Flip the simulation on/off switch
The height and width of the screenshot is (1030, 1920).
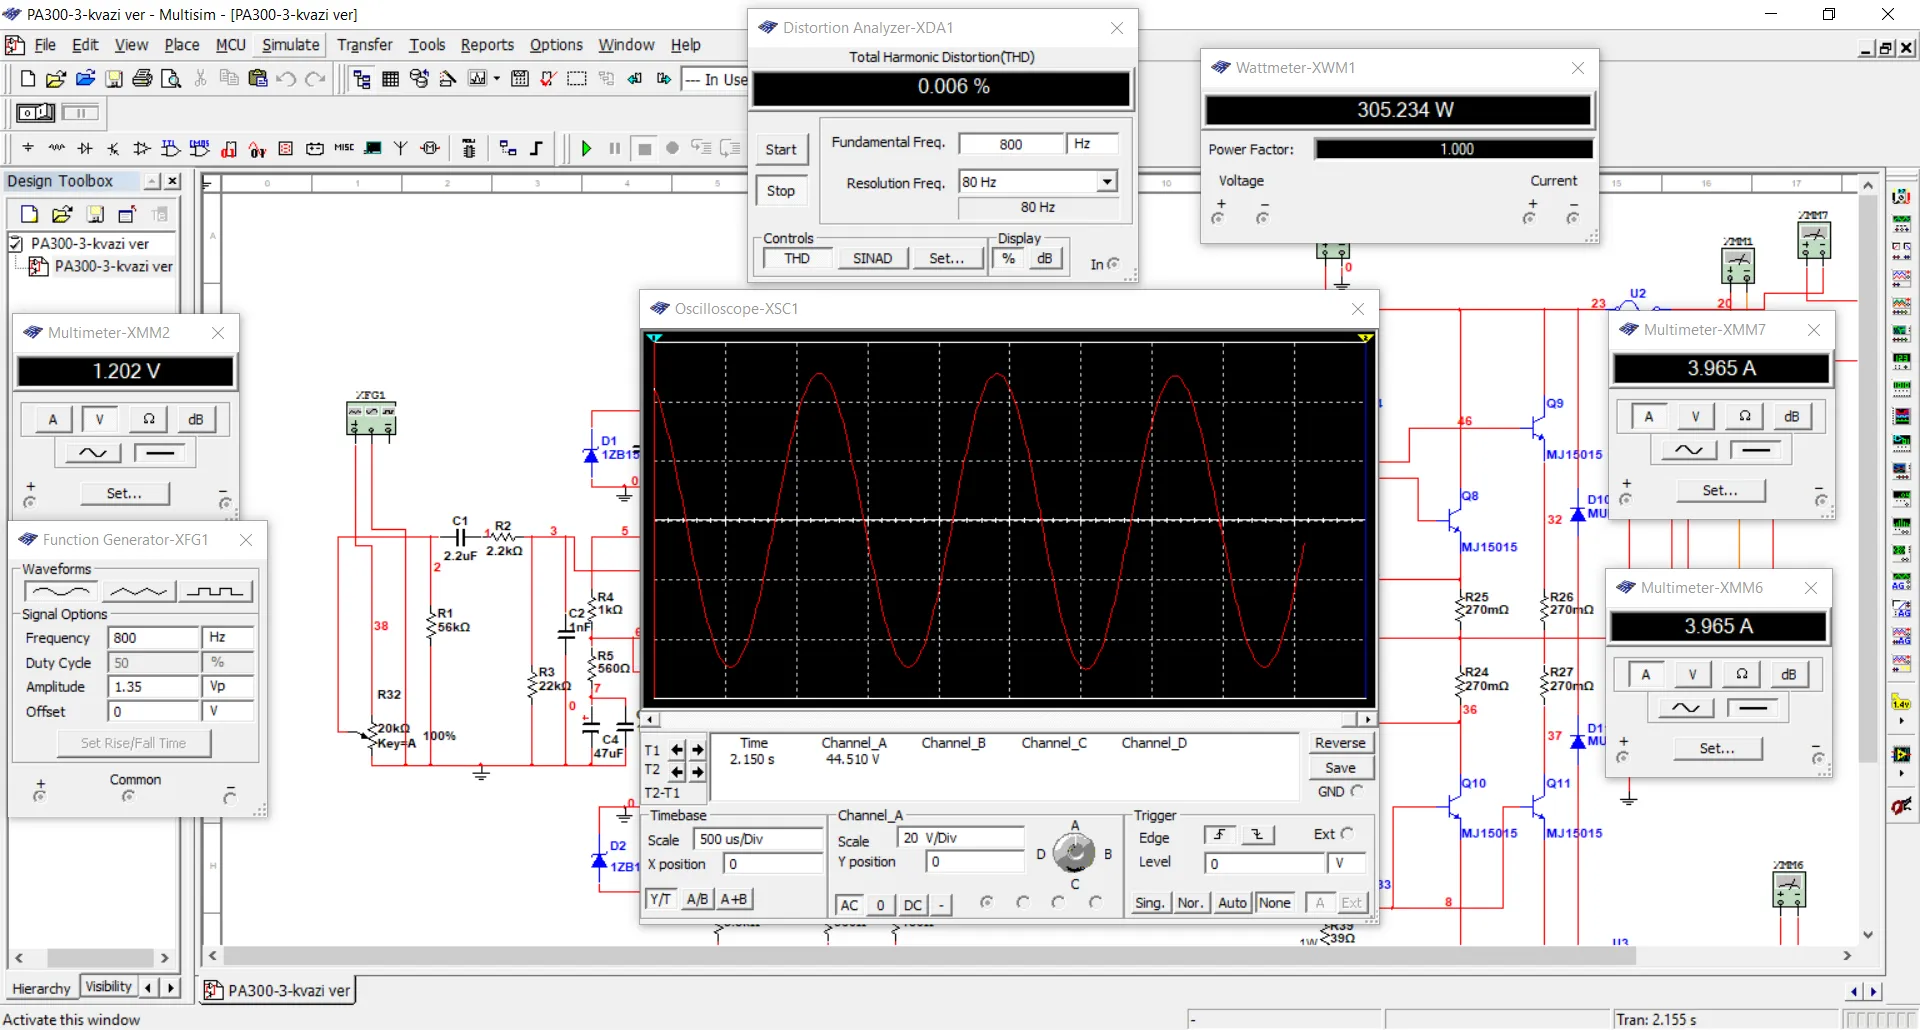(x=36, y=113)
